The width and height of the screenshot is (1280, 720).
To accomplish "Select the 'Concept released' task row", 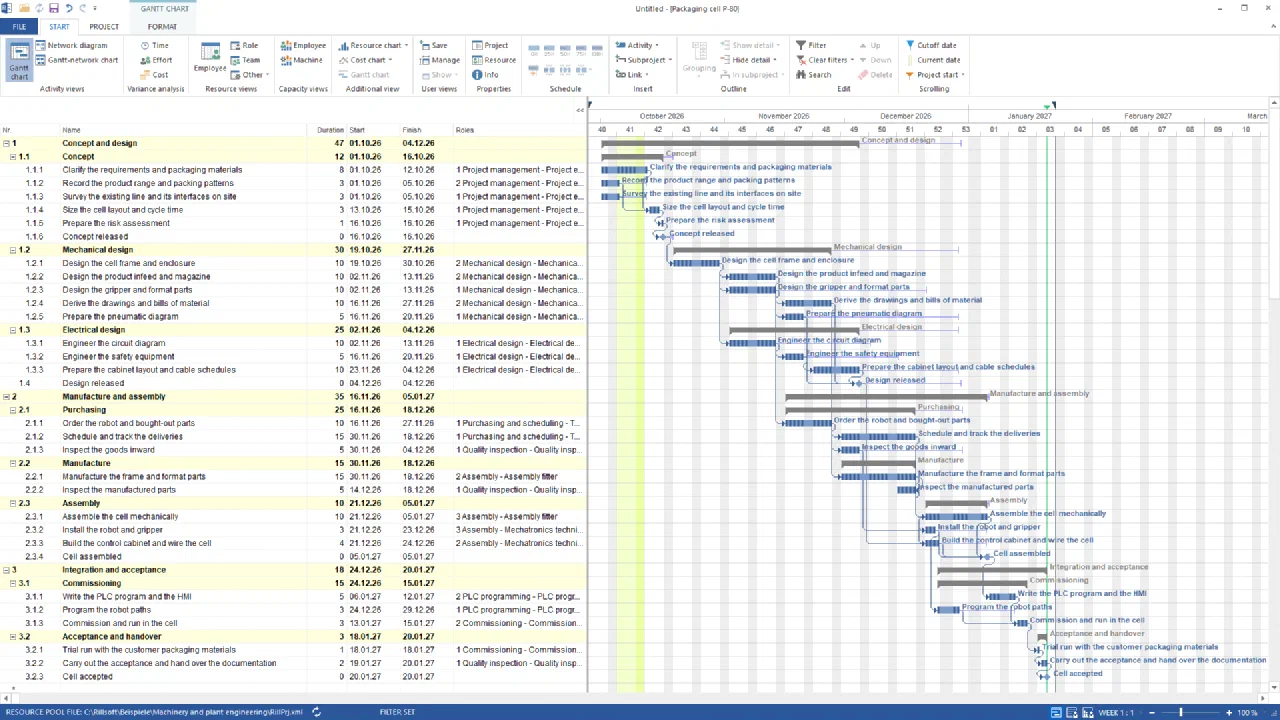I will (x=293, y=237).
